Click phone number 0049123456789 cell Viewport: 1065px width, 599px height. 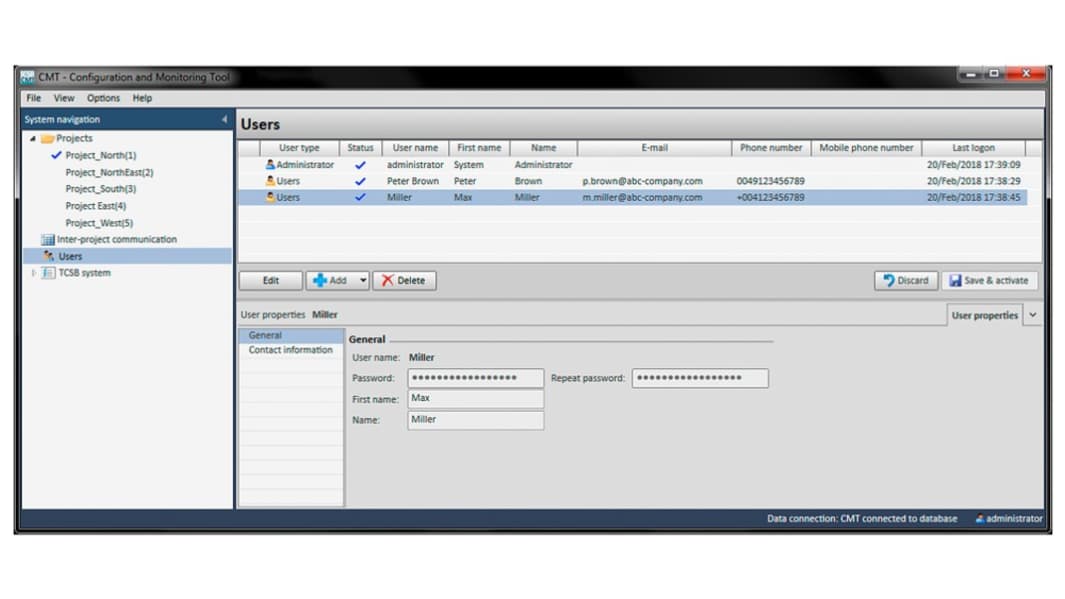click(x=770, y=181)
